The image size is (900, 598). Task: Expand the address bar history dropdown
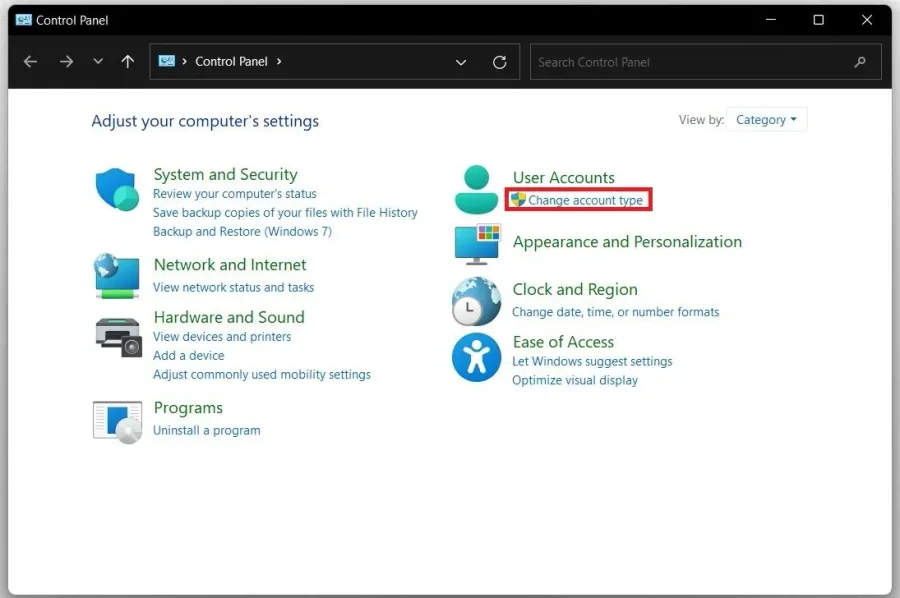pyautogui.click(x=461, y=62)
